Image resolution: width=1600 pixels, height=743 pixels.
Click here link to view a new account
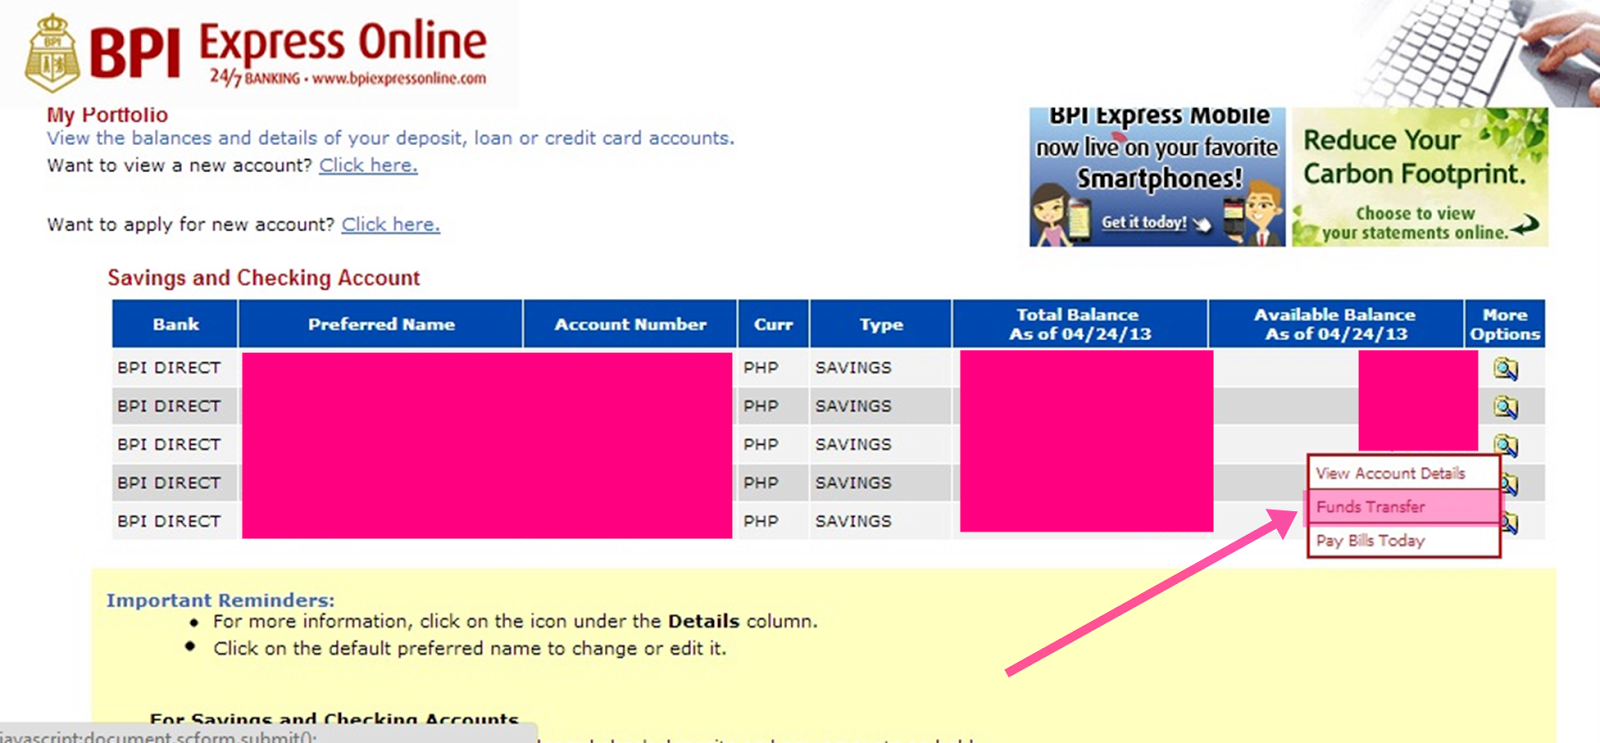368,165
